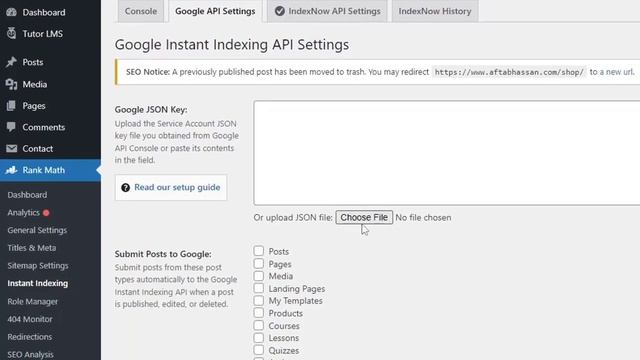Screen dimensions: 640x360
Task: Open 404 Monitor submenu
Action: point(29,319)
